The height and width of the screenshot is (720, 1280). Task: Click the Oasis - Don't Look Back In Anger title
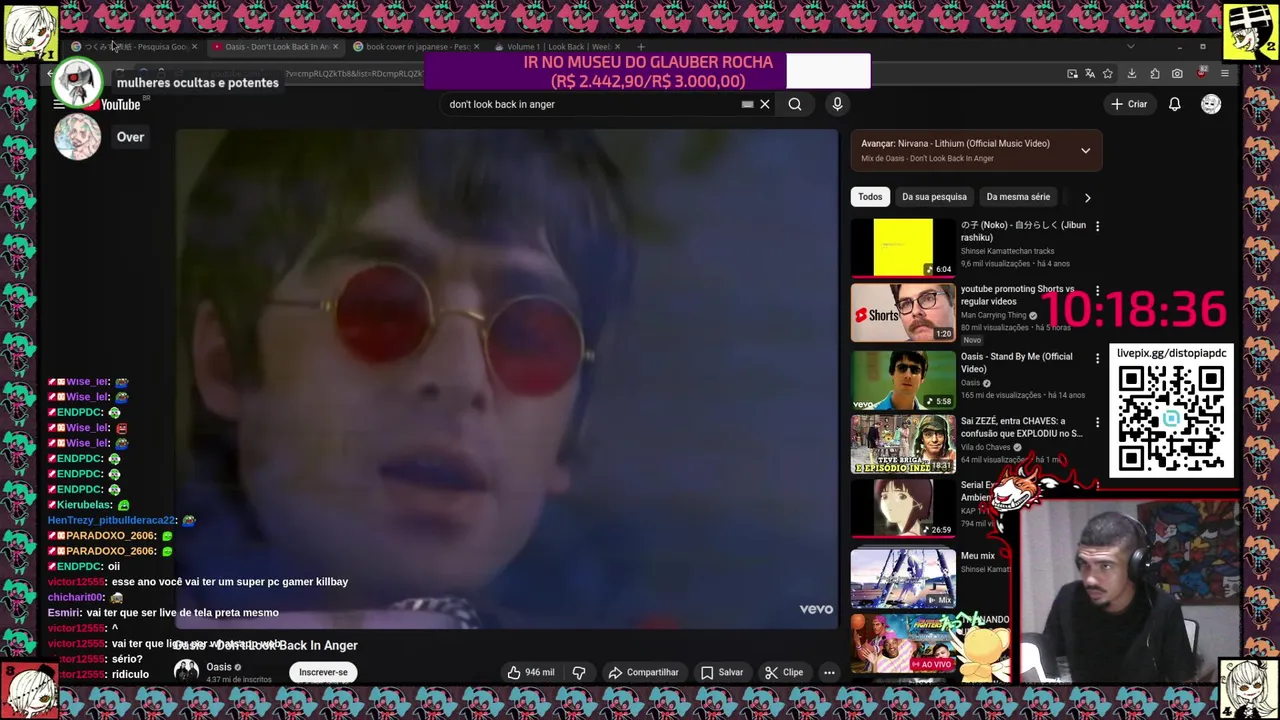(265, 645)
